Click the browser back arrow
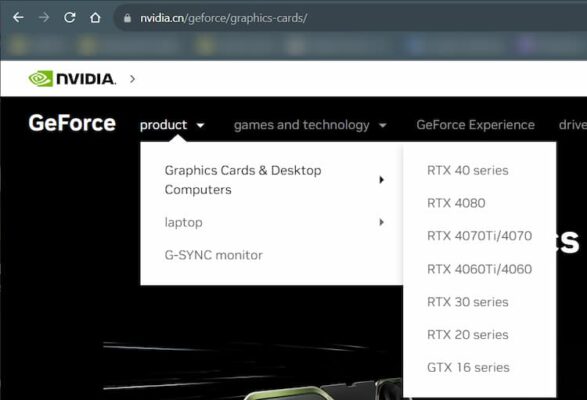The width and height of the screenshot is (587, 400). [x=18, y=17]
